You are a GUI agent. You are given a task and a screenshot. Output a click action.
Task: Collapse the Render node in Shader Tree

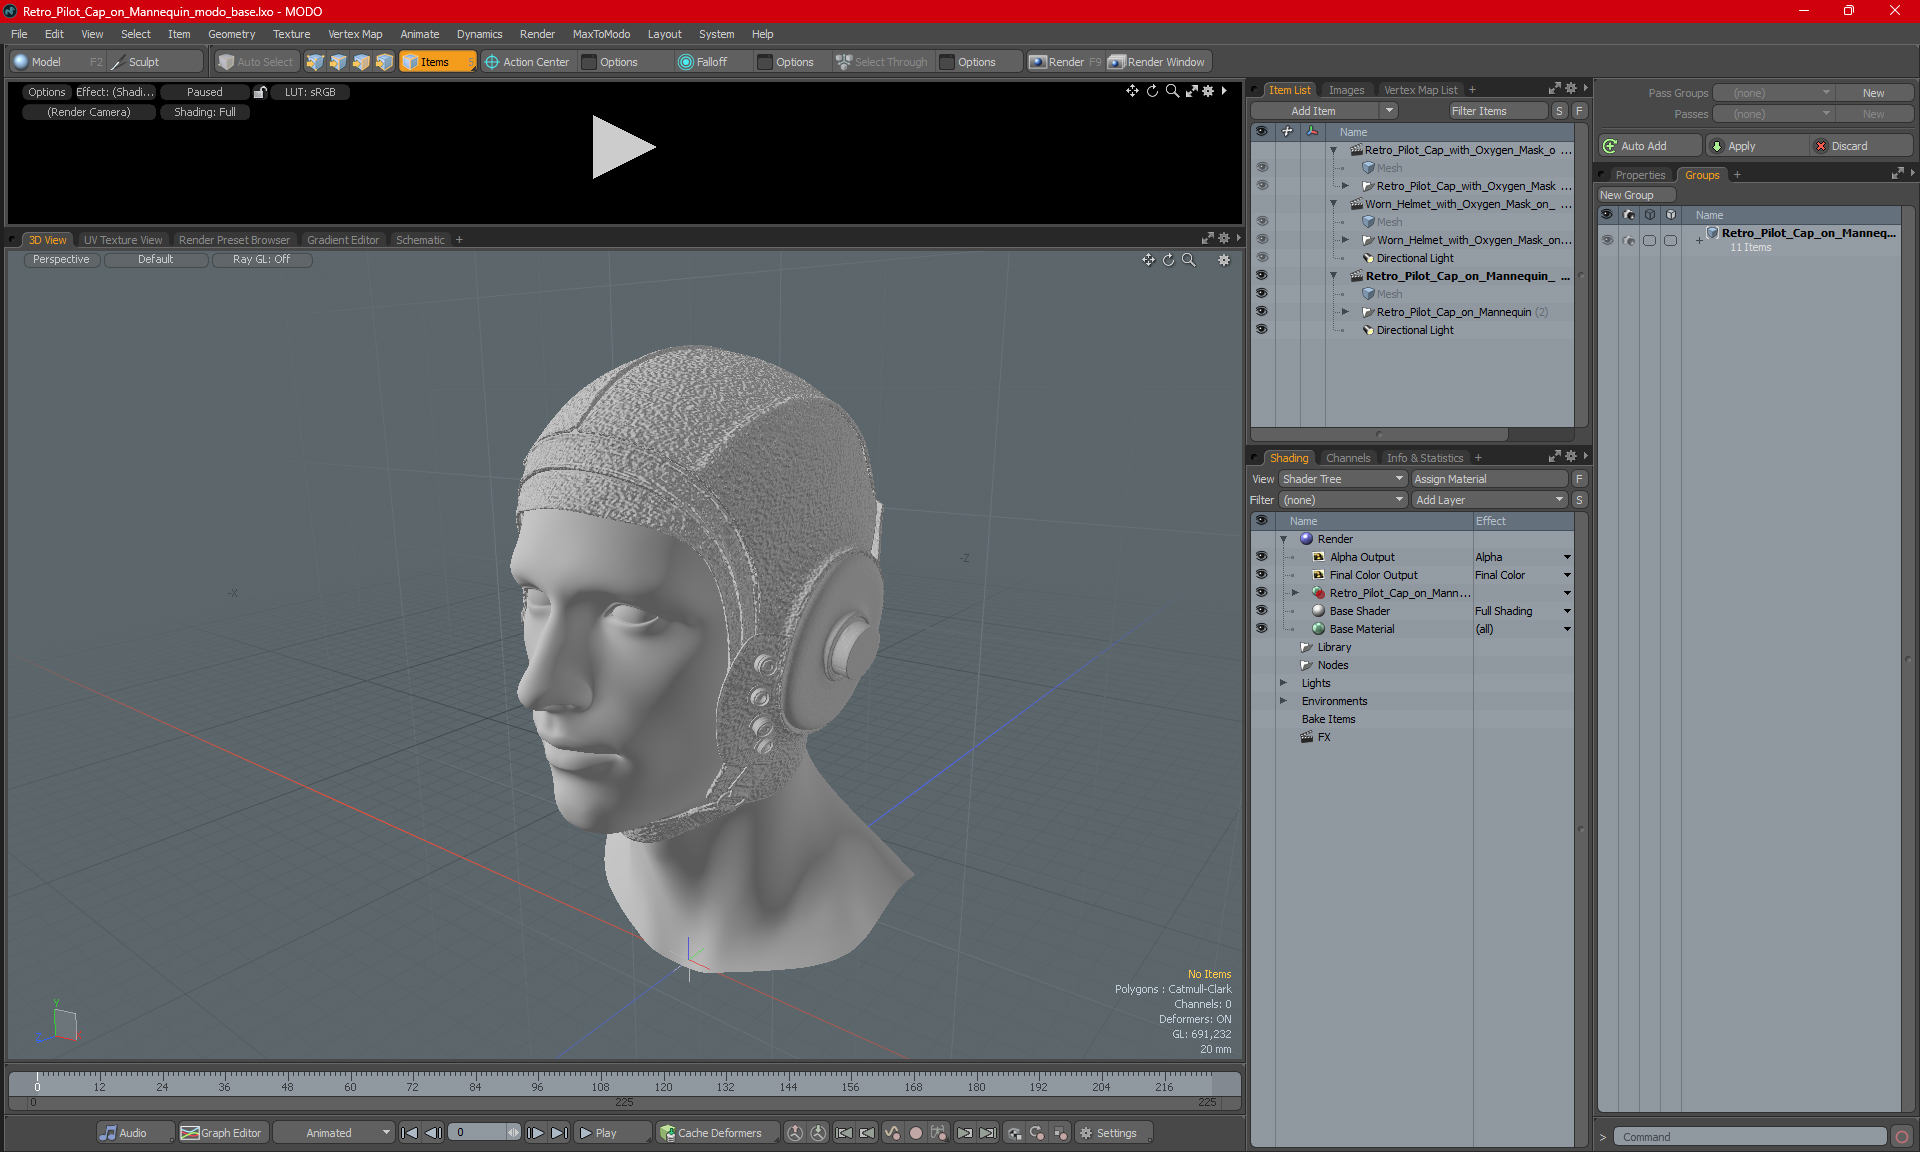pos(1284,539)
